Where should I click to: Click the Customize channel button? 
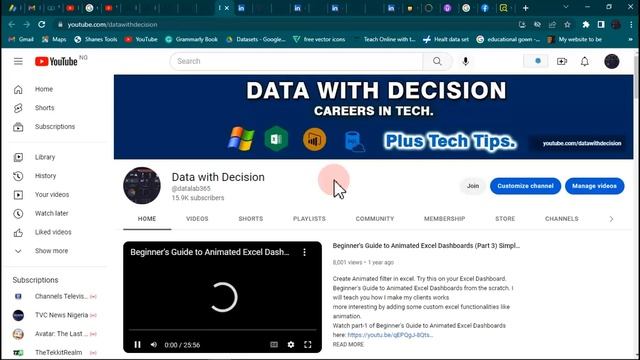(525, 186)
